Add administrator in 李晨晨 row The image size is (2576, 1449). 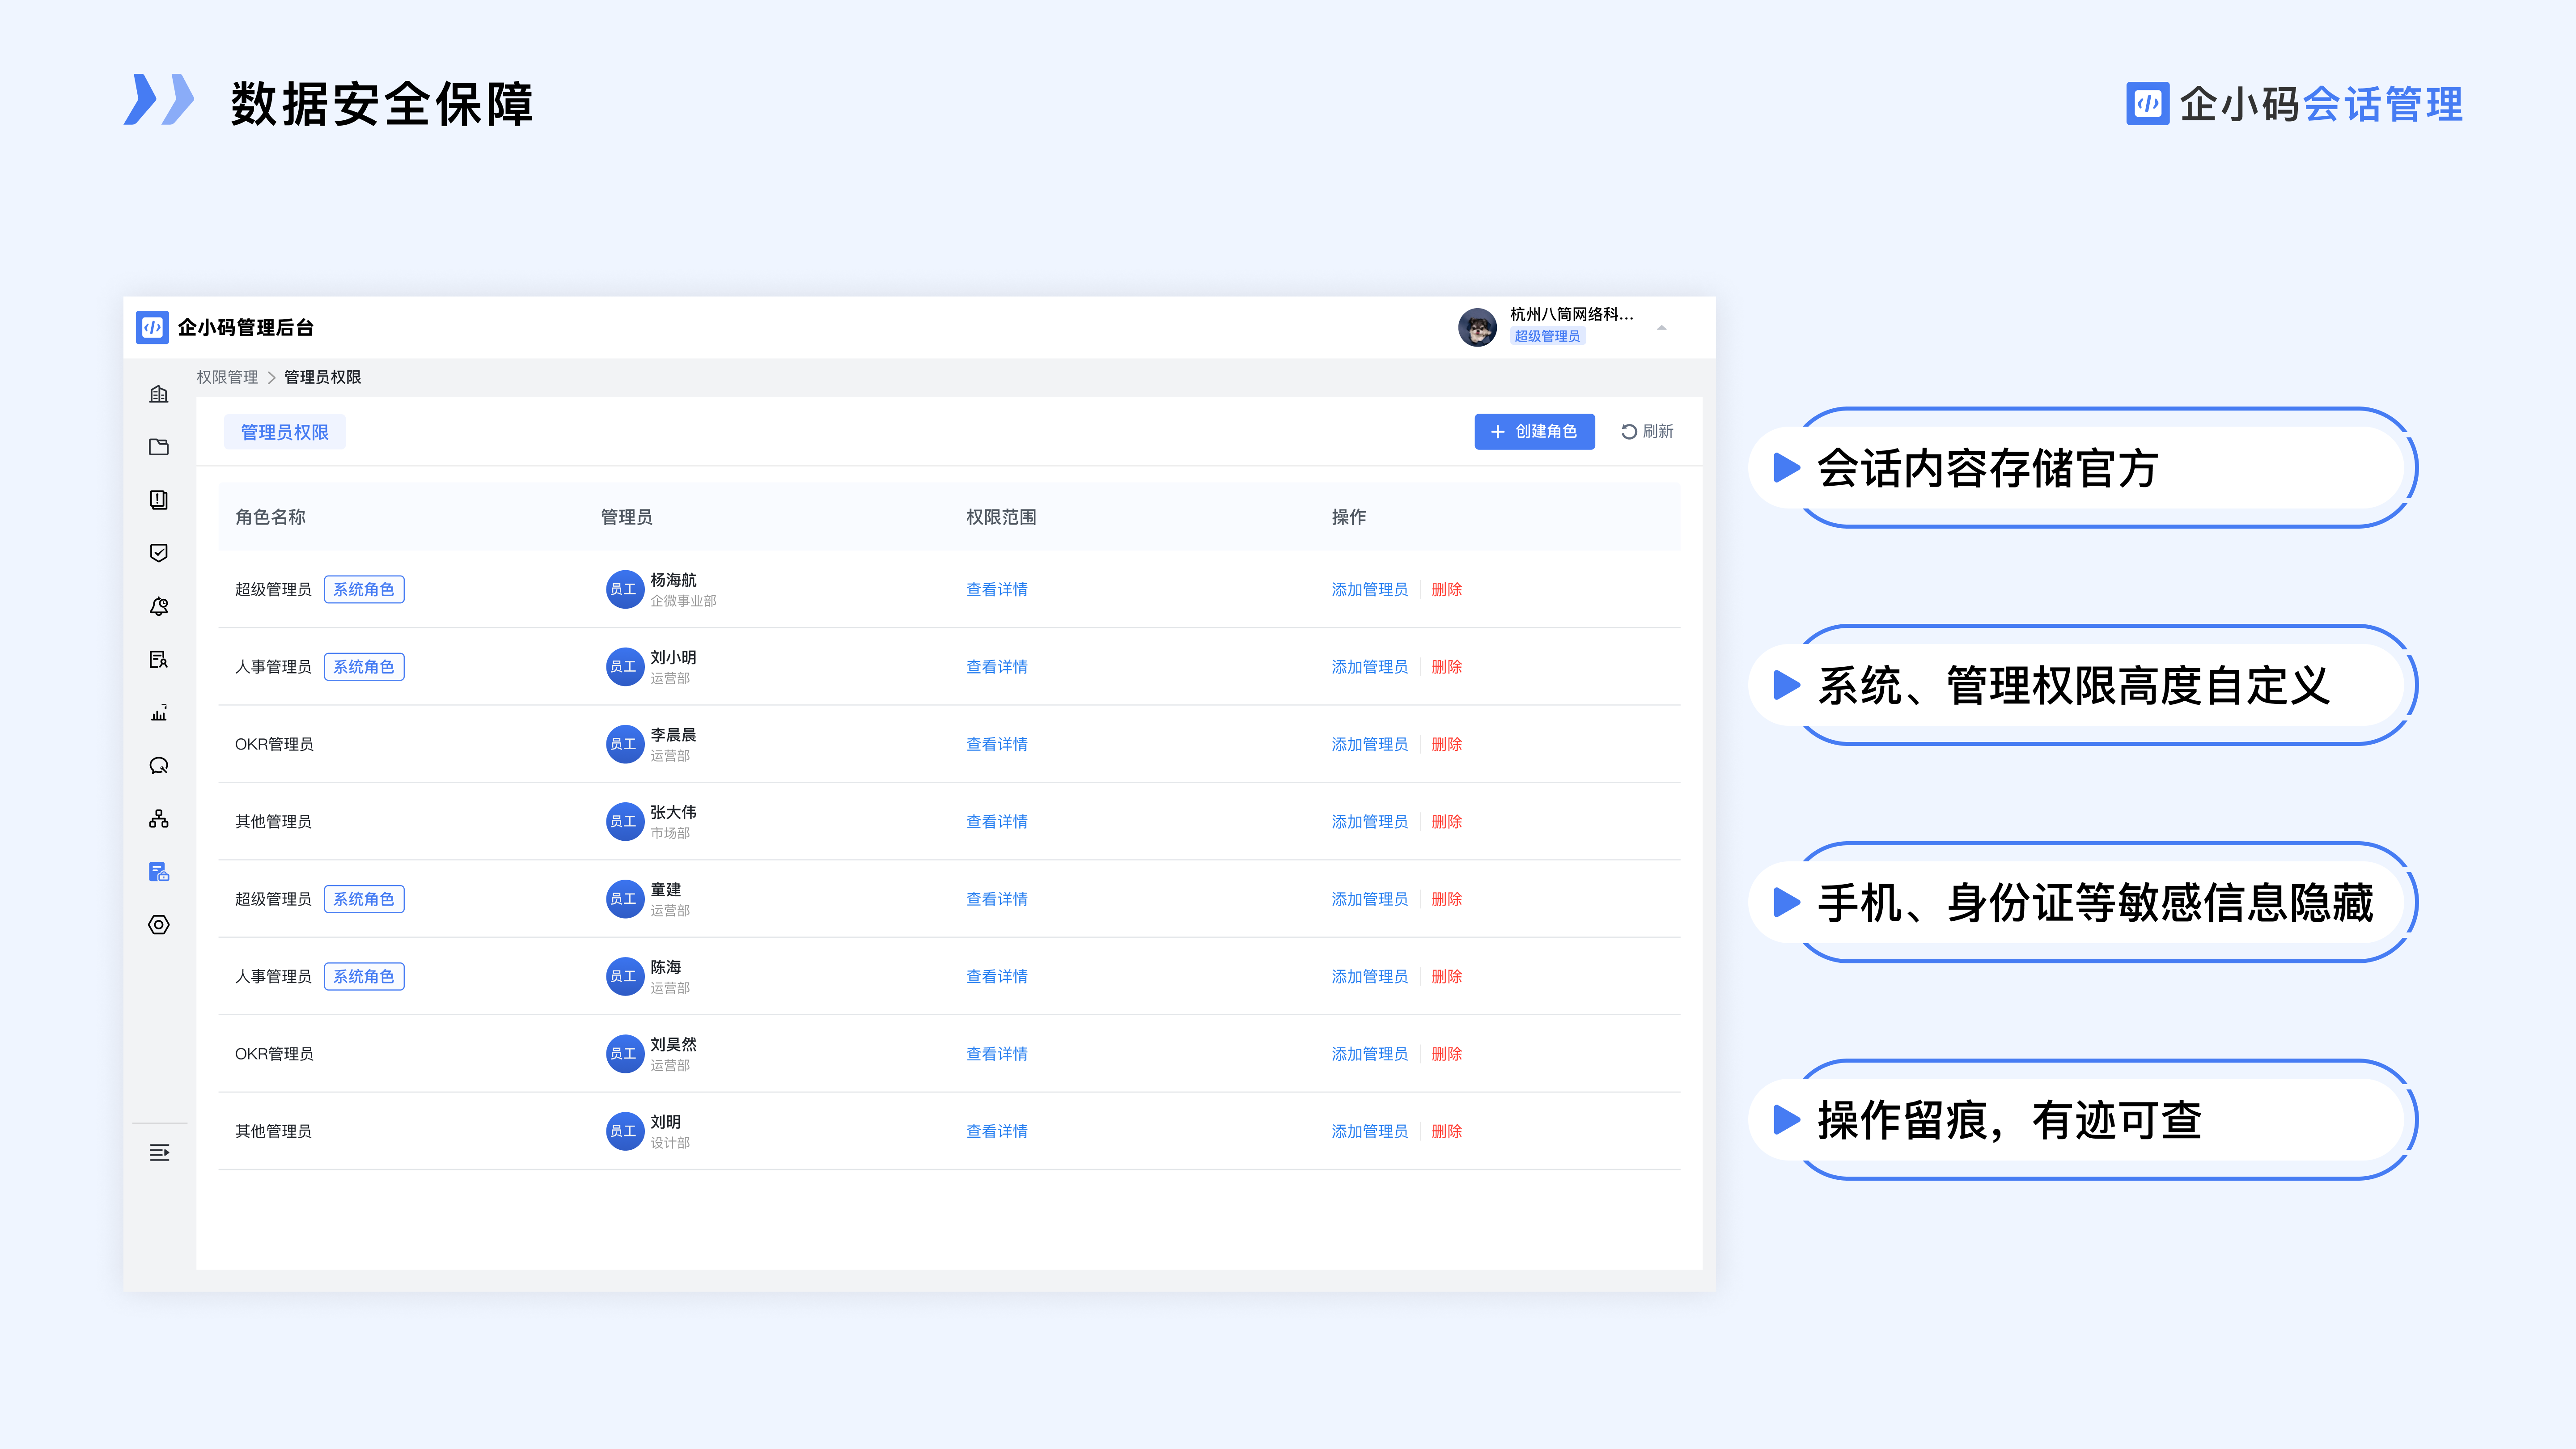(1369, 744)
